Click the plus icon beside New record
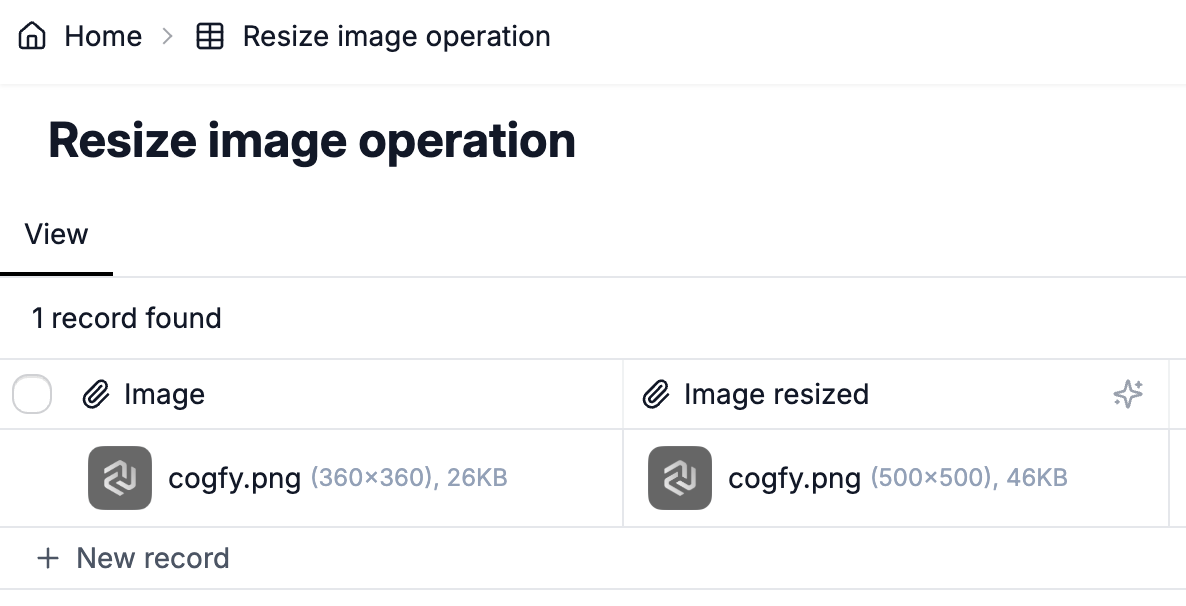 tap(48, 558)
